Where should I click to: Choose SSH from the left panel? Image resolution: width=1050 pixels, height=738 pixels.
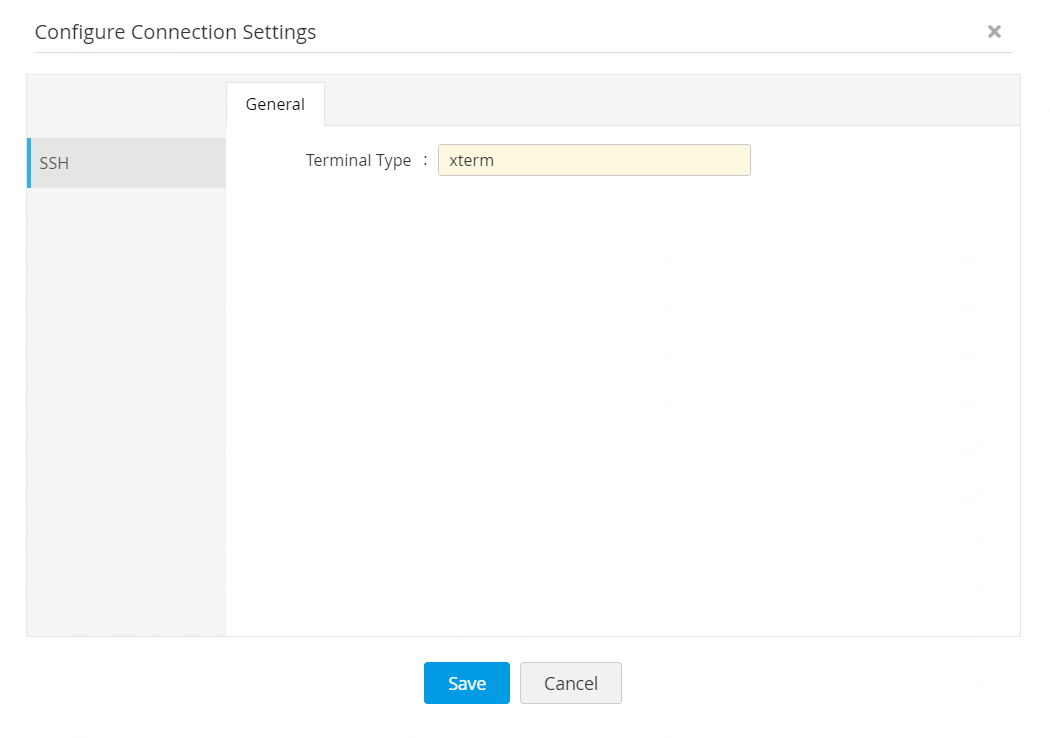click(x=127, y=163)
